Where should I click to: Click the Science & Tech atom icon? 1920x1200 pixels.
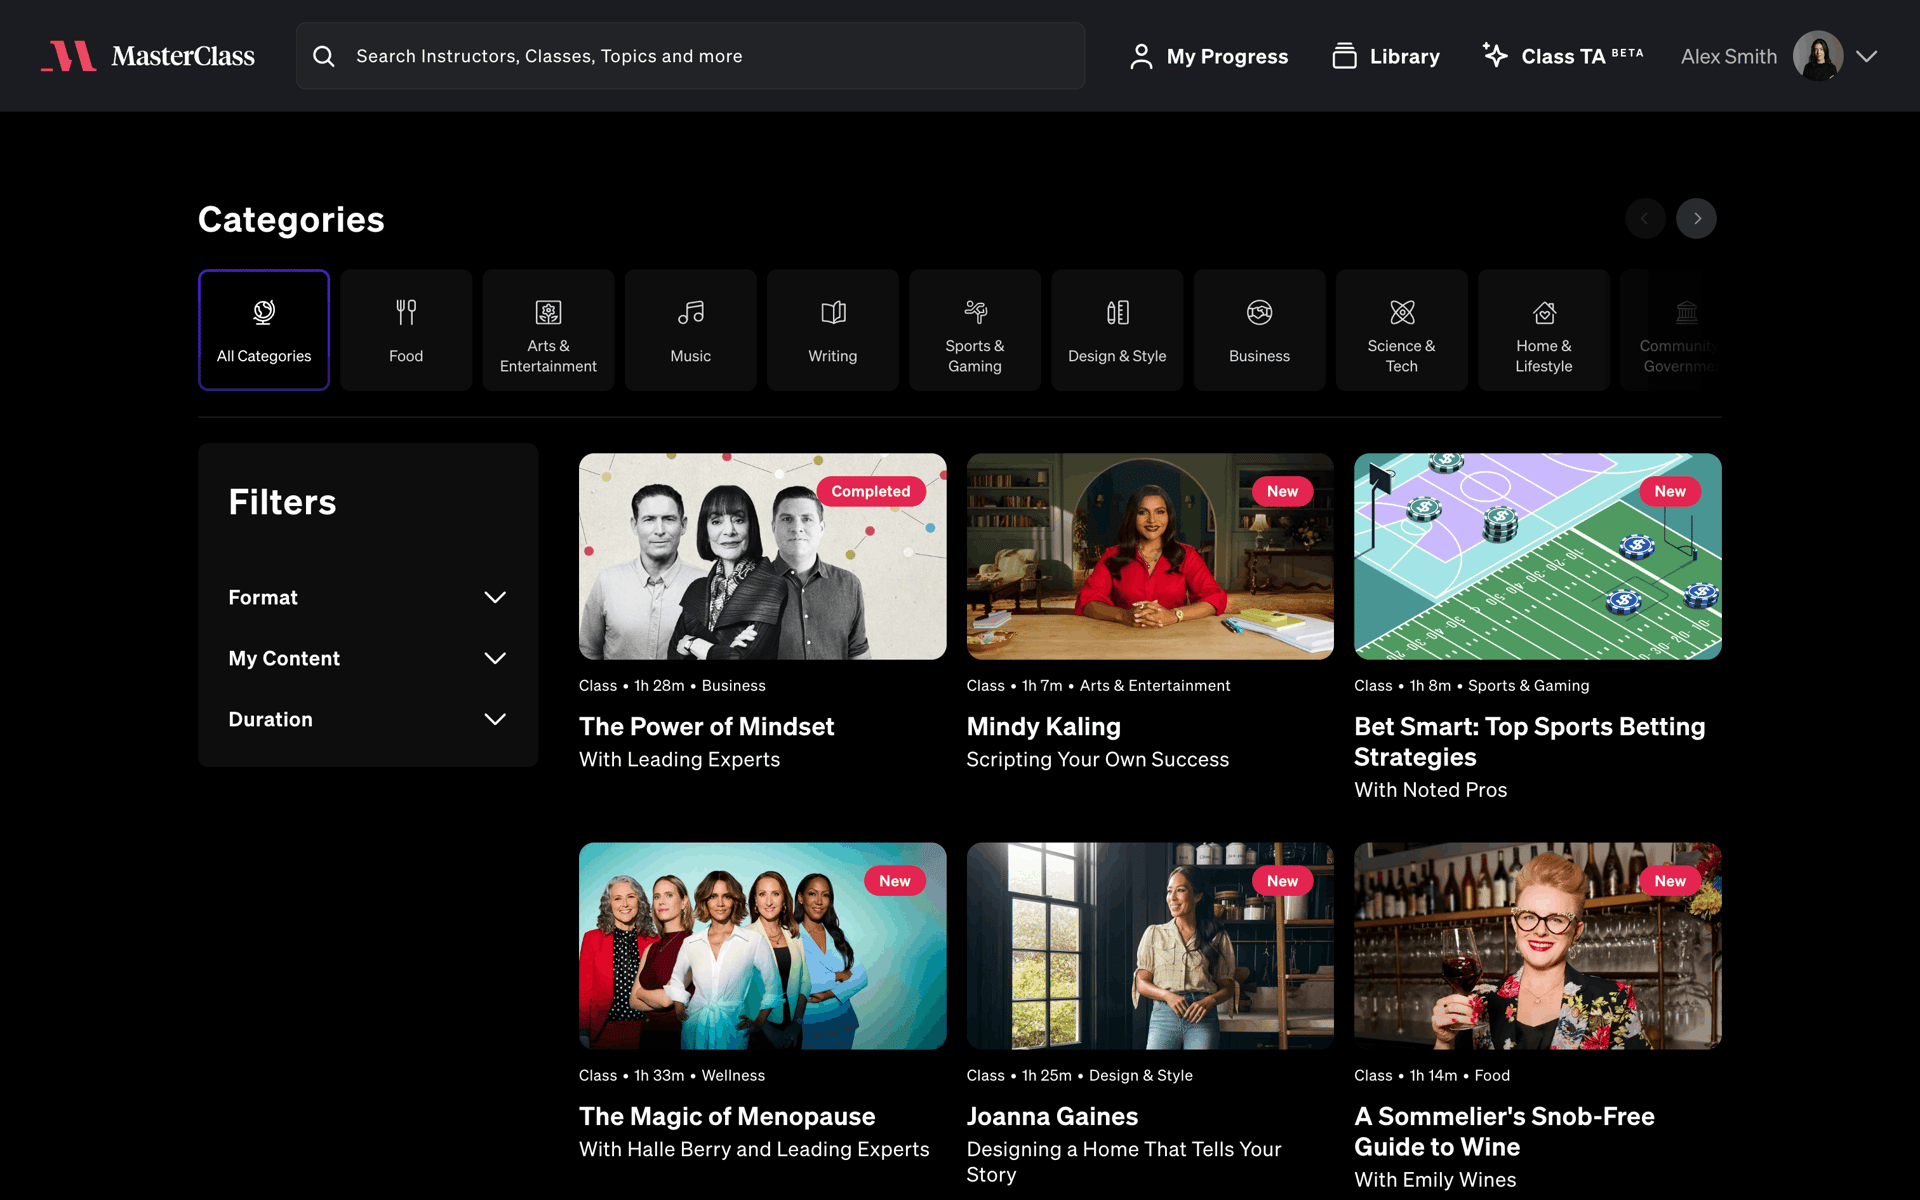pyautogui.click(x=1402, y=312)
